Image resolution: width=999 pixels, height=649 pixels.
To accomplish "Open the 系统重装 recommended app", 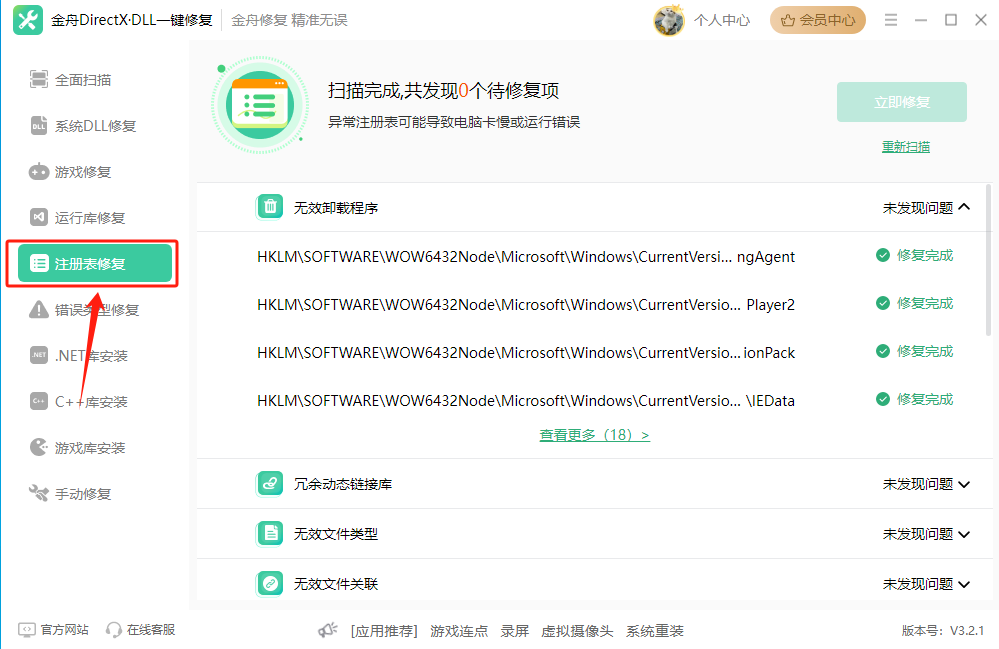I will click(654, 631).
